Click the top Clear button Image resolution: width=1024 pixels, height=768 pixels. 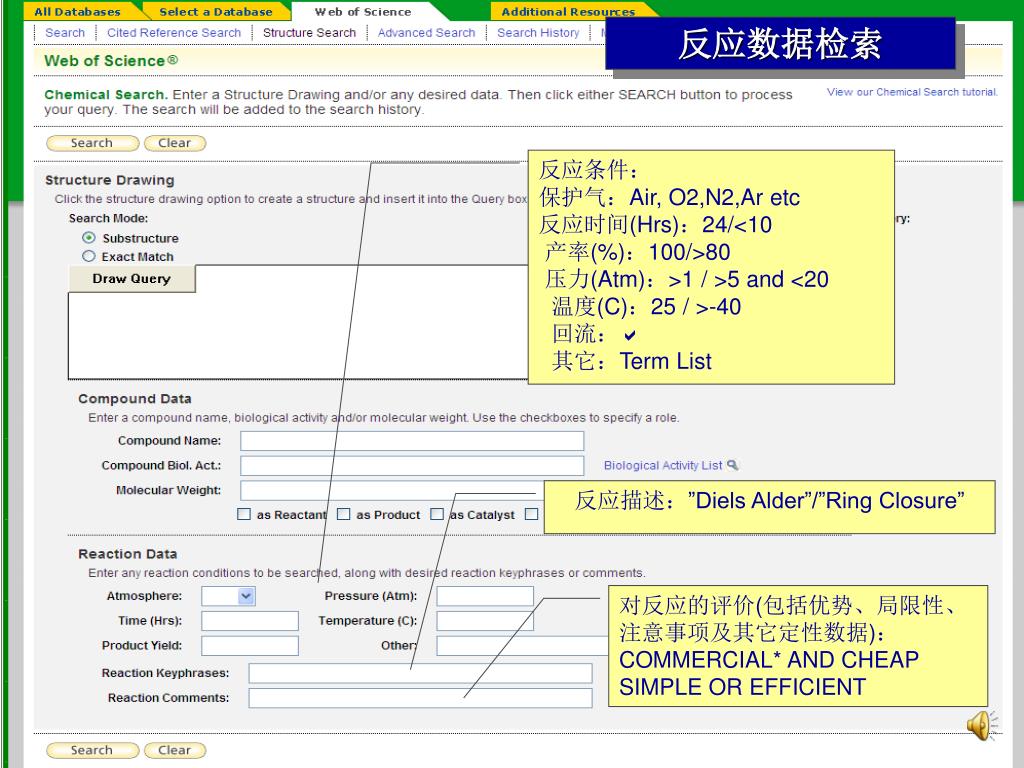174,143
